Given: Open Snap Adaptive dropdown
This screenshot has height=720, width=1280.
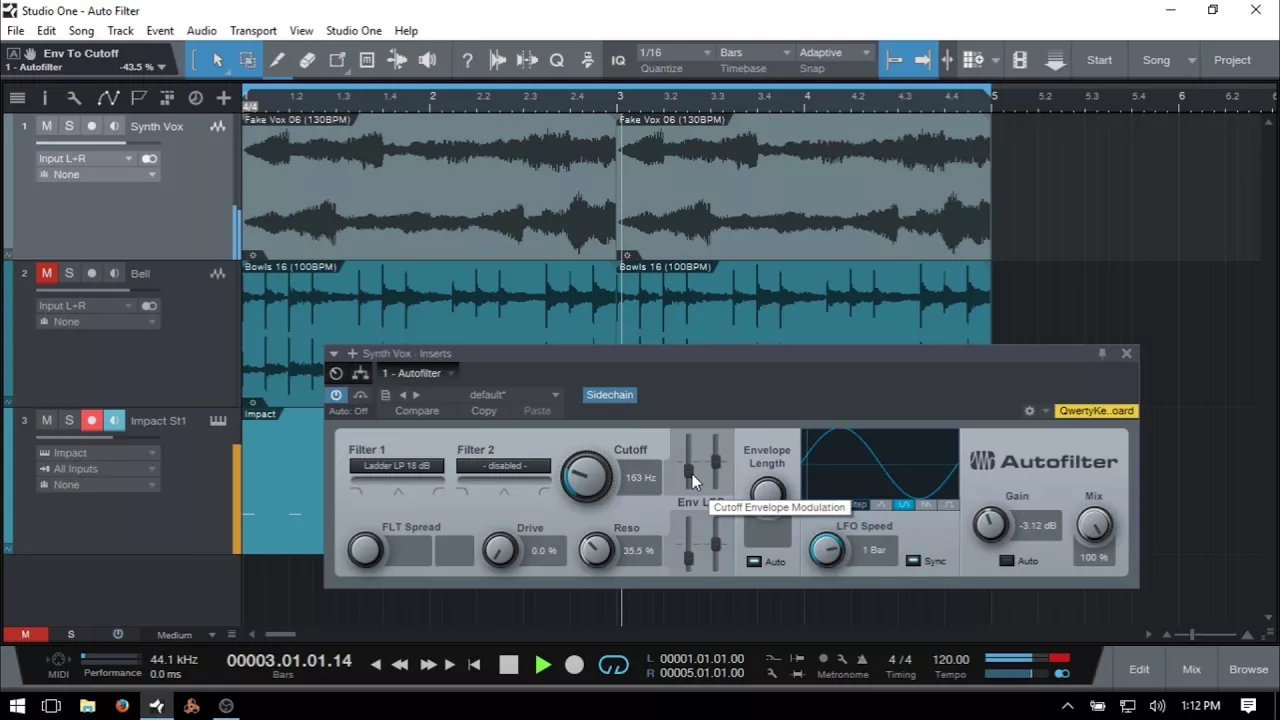Looking at the screenshot, I should click(x=834, y=52).
